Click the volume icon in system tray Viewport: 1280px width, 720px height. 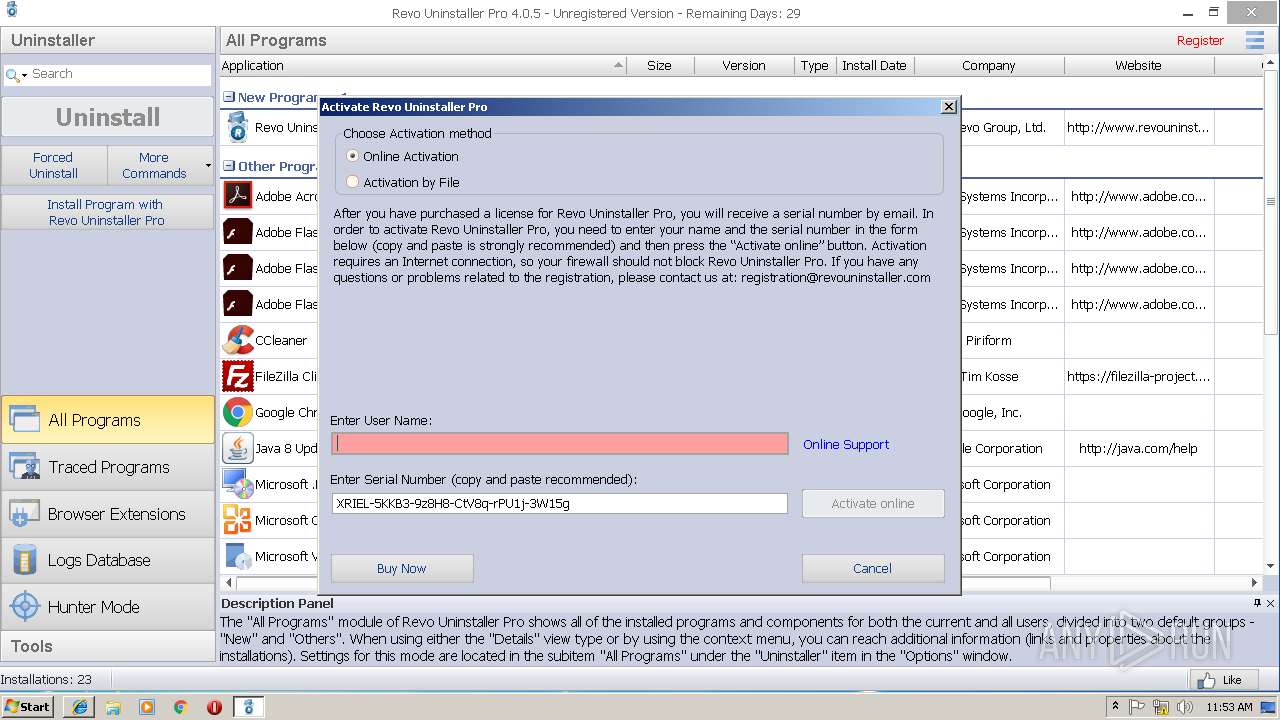point(1186,707)
